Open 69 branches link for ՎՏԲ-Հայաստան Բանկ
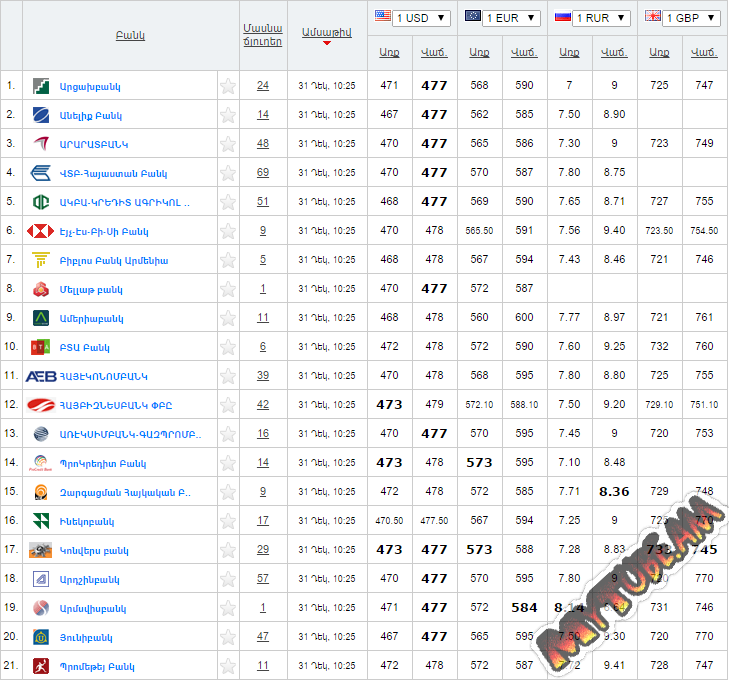Viewport: 729px width, 680px height. 263,172
